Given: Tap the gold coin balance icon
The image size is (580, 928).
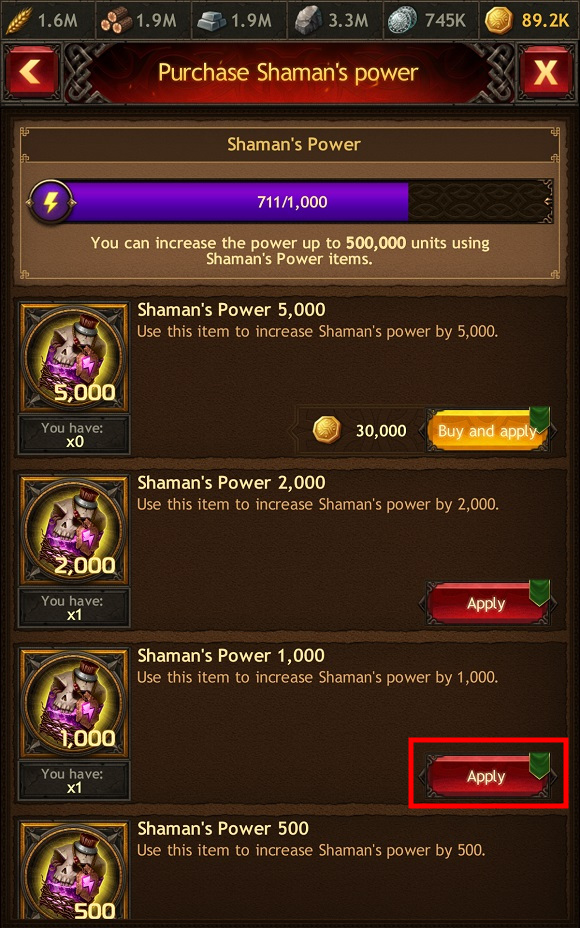Looking at the screenshot, I should pos(499,21).
